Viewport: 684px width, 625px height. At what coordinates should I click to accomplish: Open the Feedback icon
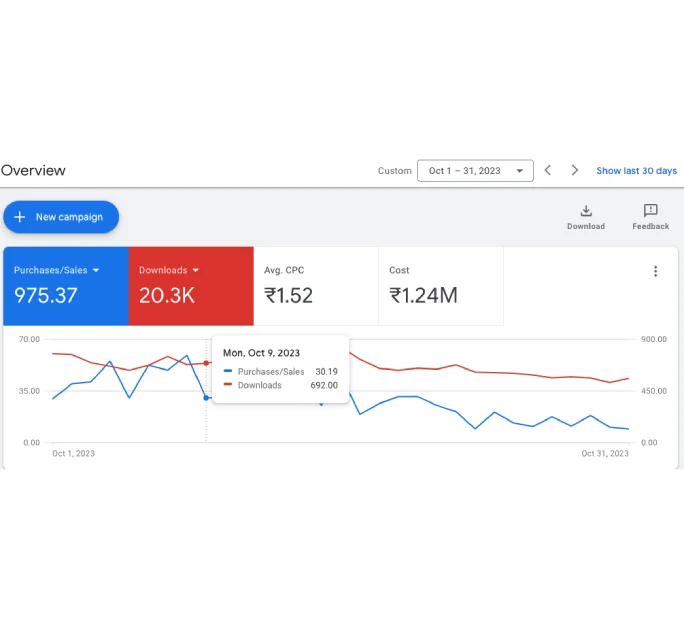650,211
